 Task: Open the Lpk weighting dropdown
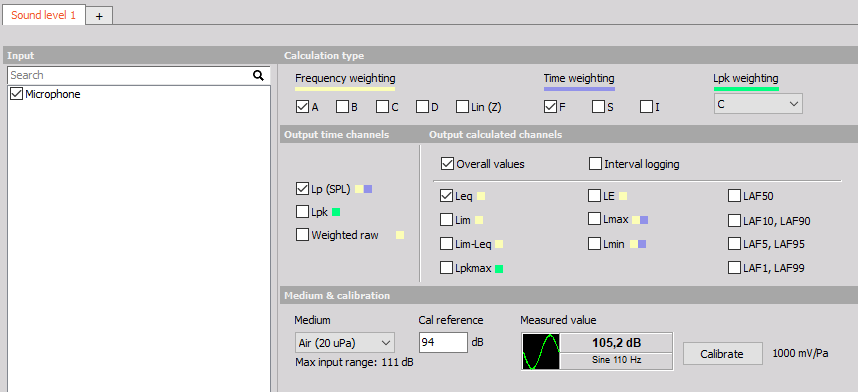click(758, 104)
